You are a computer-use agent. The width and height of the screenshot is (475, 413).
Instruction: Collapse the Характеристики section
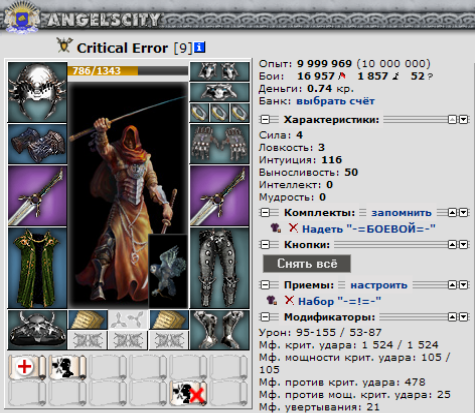click(x=265, y=120)
